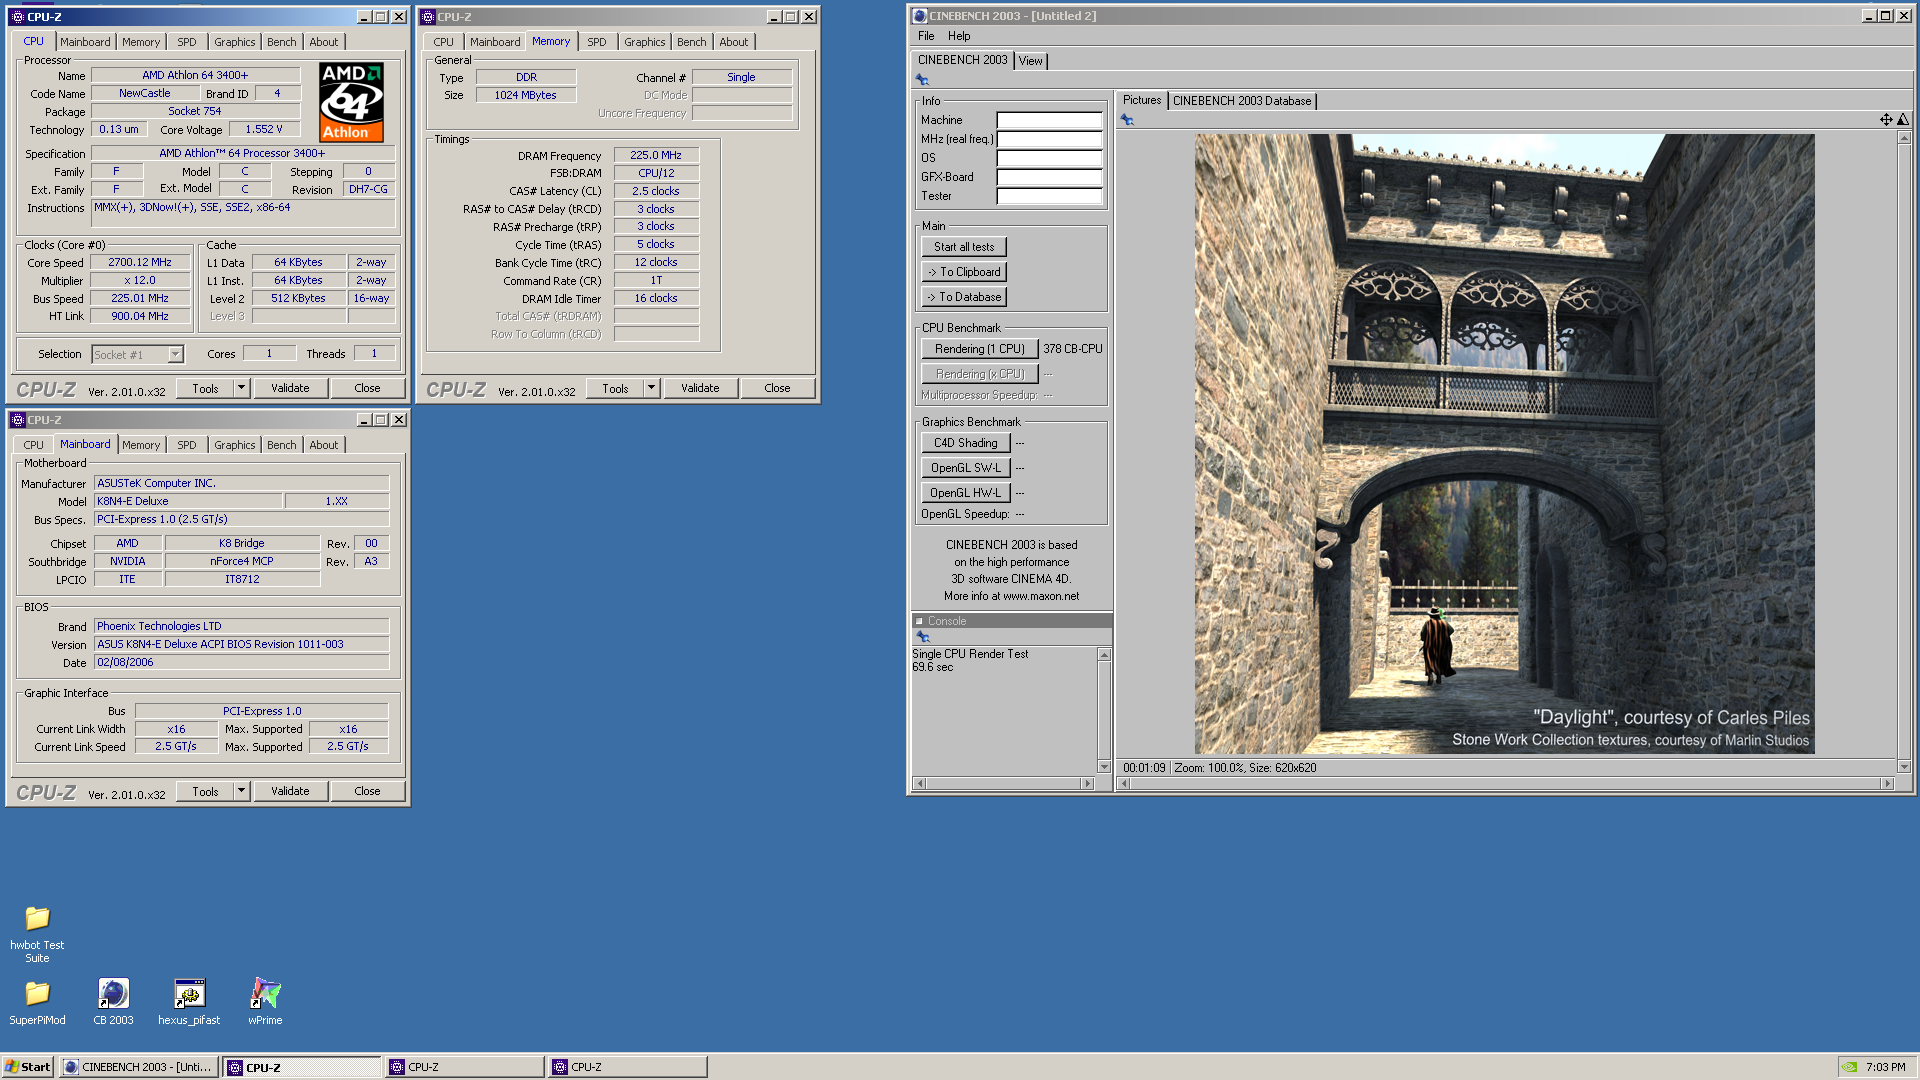This screenshot has width=1920, height=1080.
Task: Click the rendered Daylight image
Action: (x=1504, y=444)
